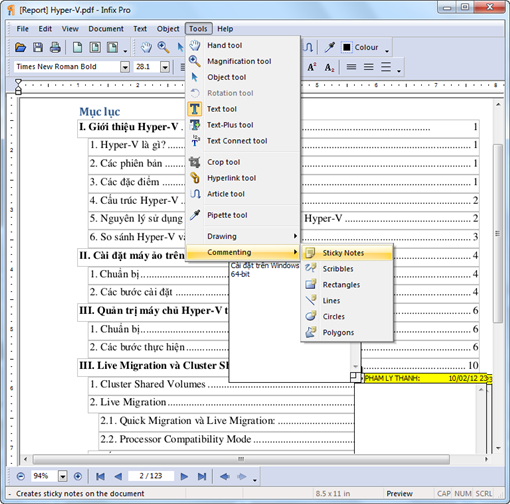Zoom in with the plus icon
Image resolution: width=510 pixels, height=504 pixels.
coord(78,476)
